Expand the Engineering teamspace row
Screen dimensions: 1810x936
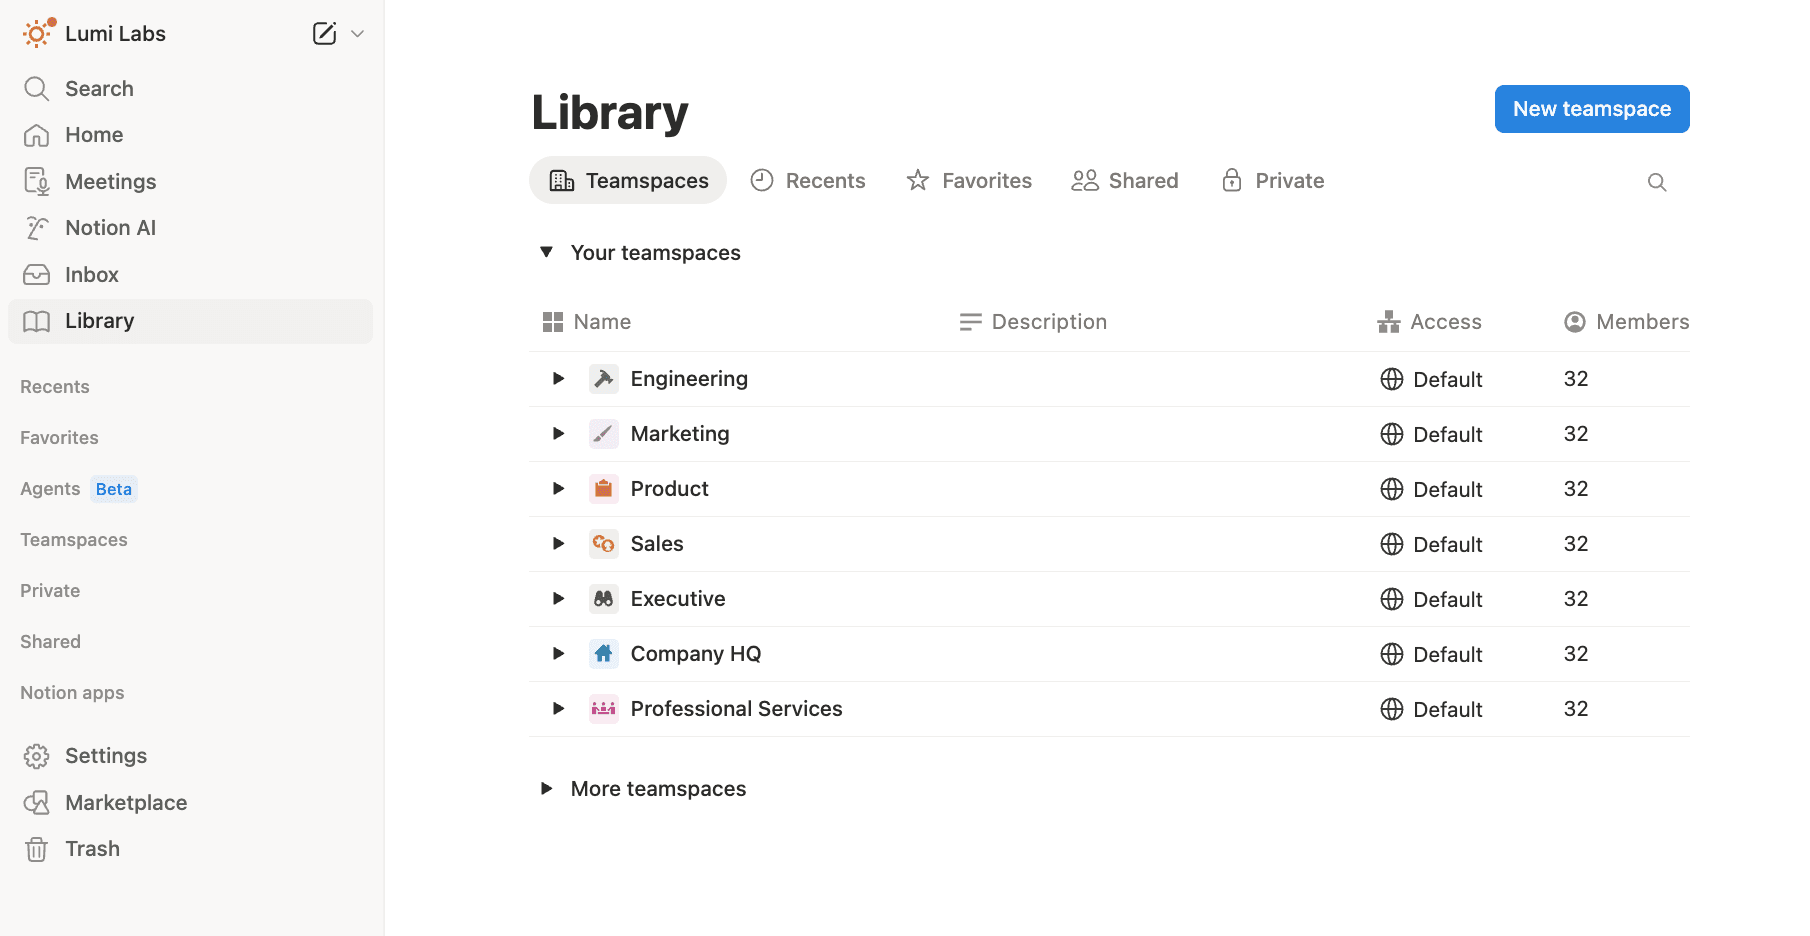pos(557,378)
